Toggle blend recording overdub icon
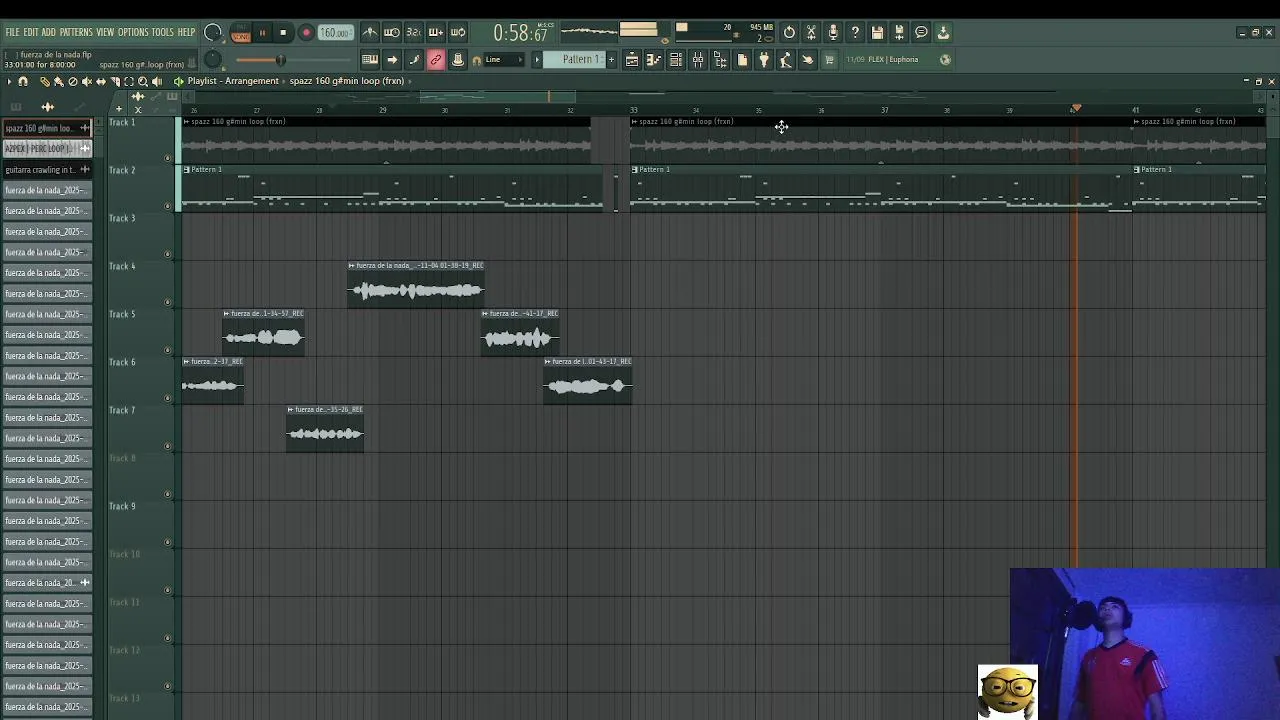The height and width of the screenshot is (720, 1280). pos(436,33)
